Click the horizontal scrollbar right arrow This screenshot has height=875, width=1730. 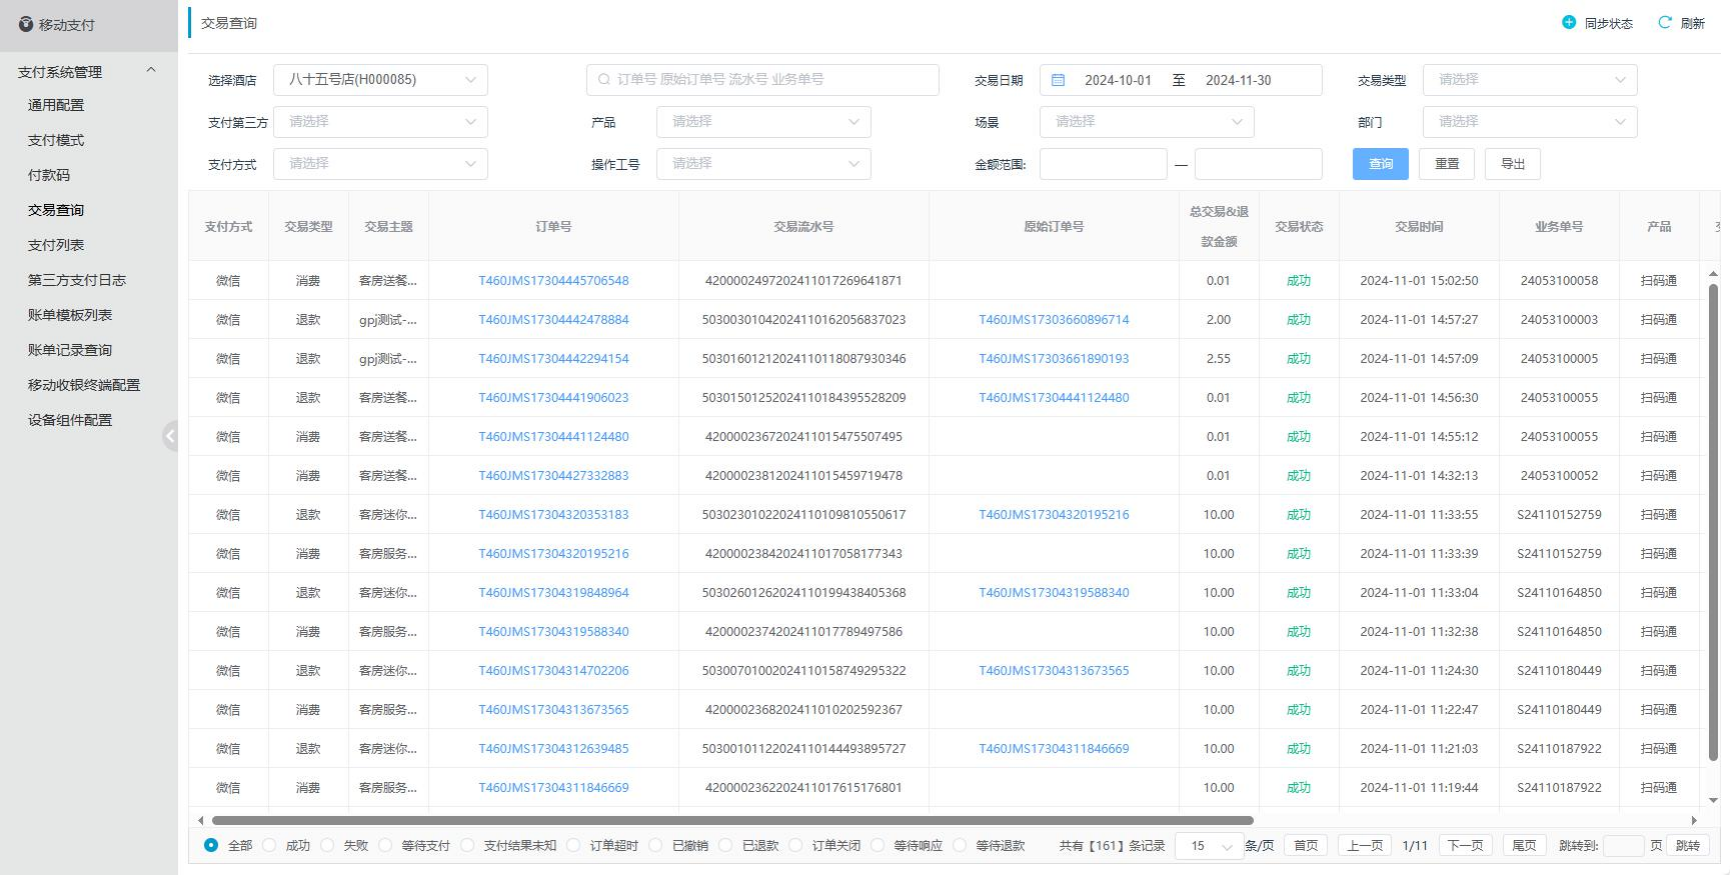[1694, 820]
